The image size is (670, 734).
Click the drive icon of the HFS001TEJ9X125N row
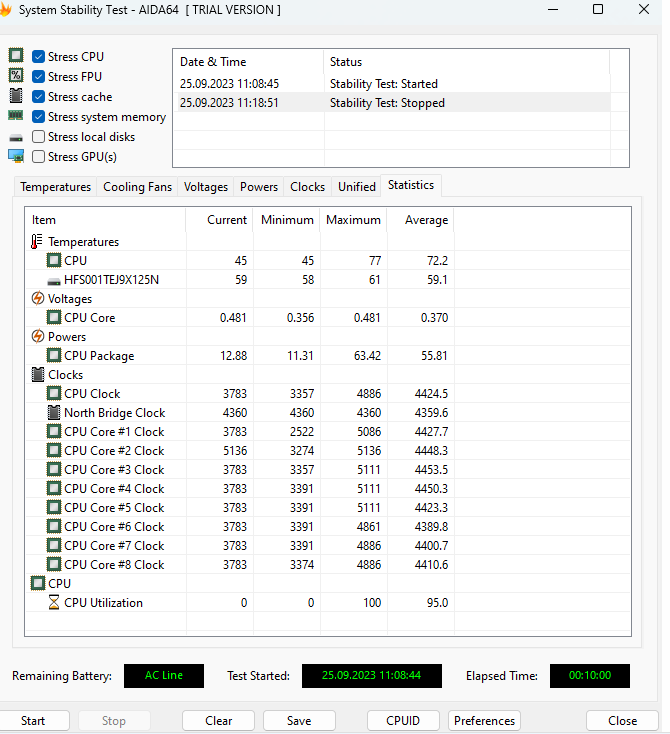pos(54,281)
